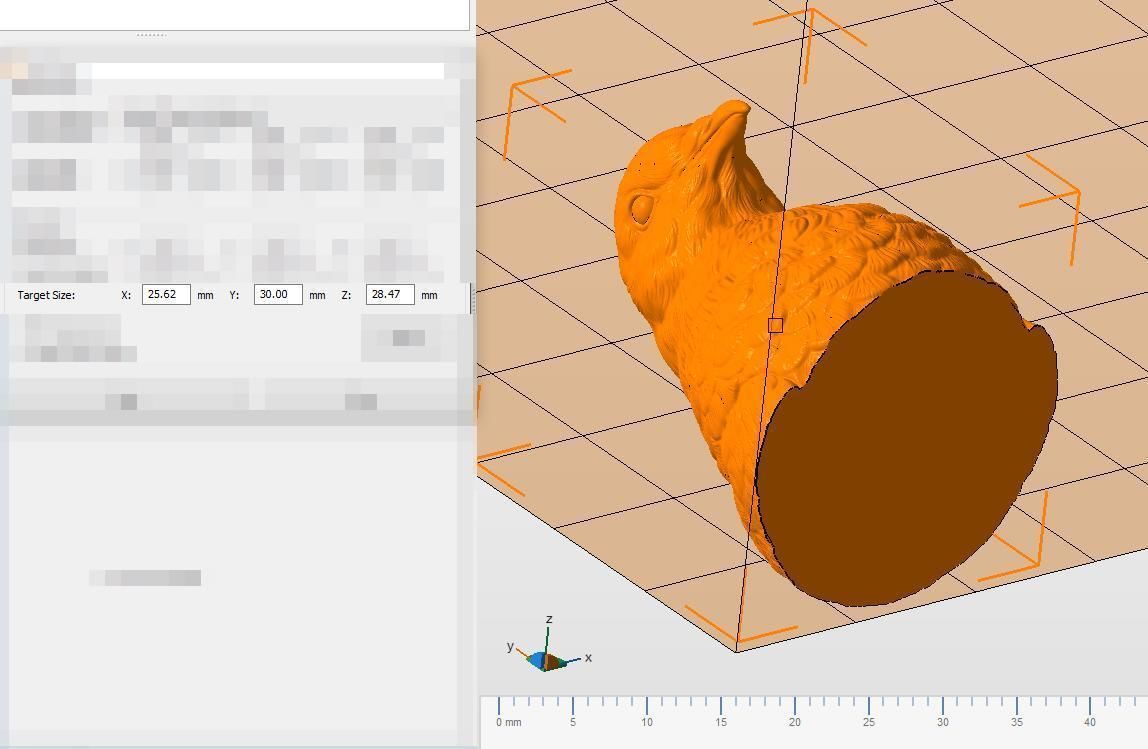Click the XYZ orientation axis gizmo
The height and width of the screenshot is (749, 1148).
click(x=549, y=646)
